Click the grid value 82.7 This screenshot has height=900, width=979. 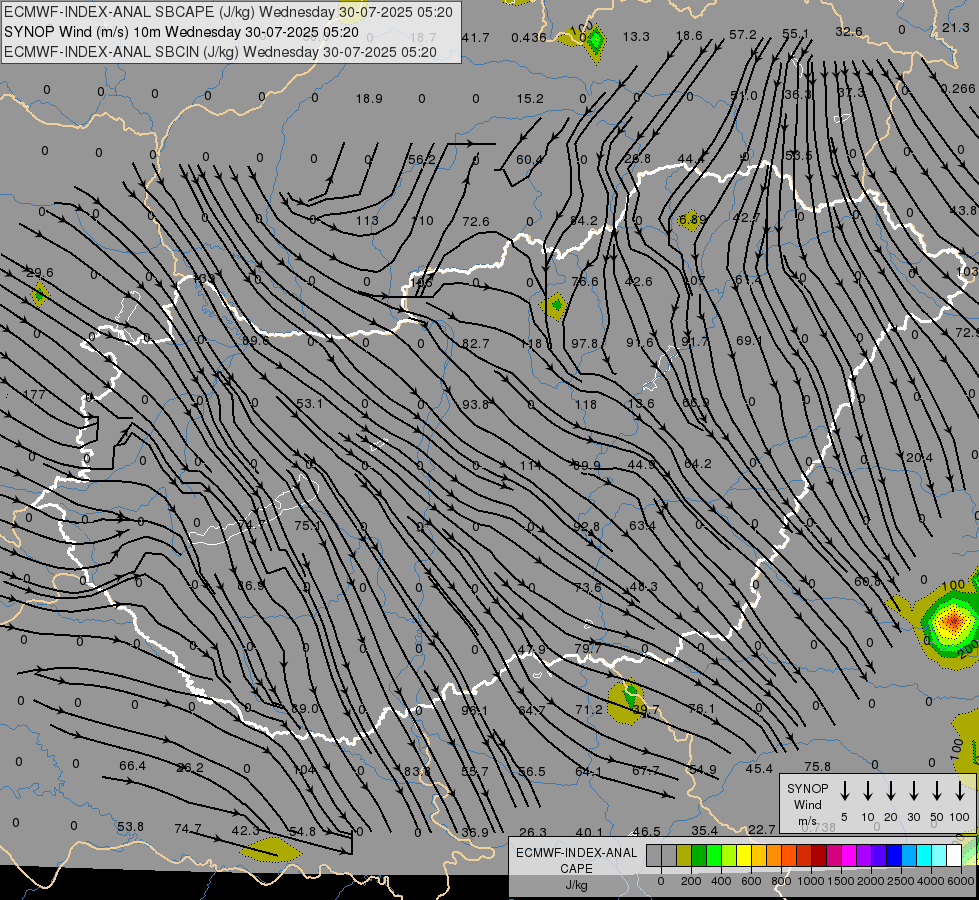pos(476,344)
